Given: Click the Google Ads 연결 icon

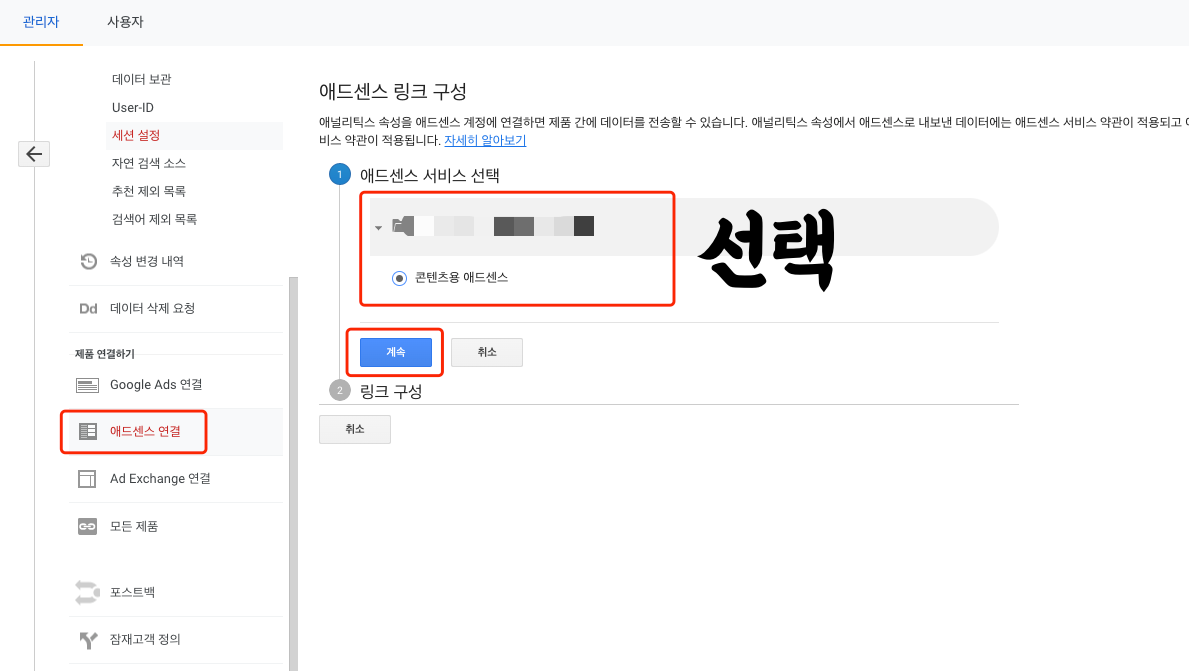Looking at the screenshot, I should pos(85,384).
